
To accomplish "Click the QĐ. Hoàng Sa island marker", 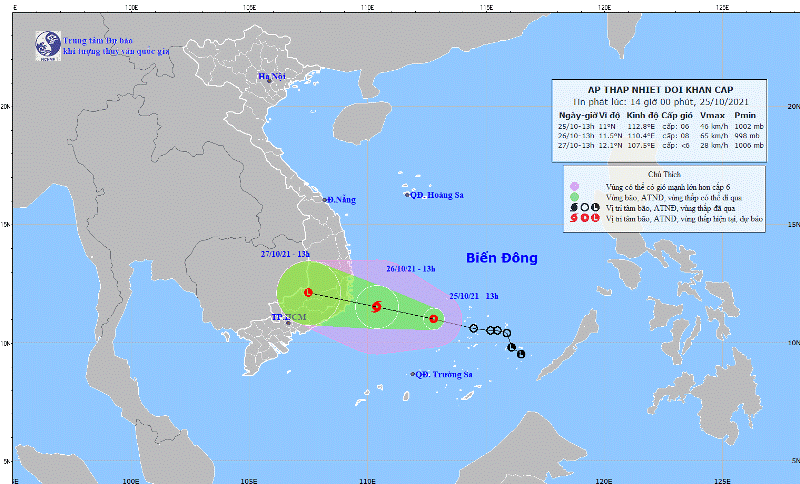I will pyautogui.click(x=407, y=195).
